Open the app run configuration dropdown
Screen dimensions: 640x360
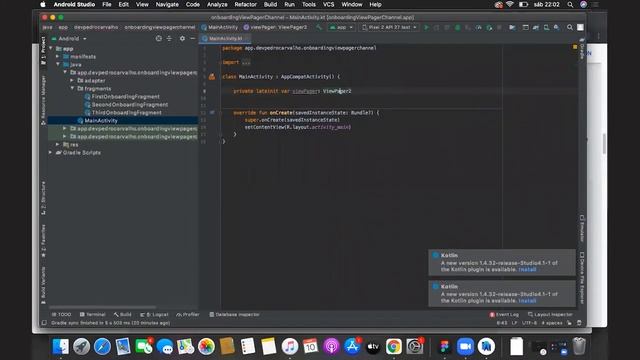click(341, 27)
